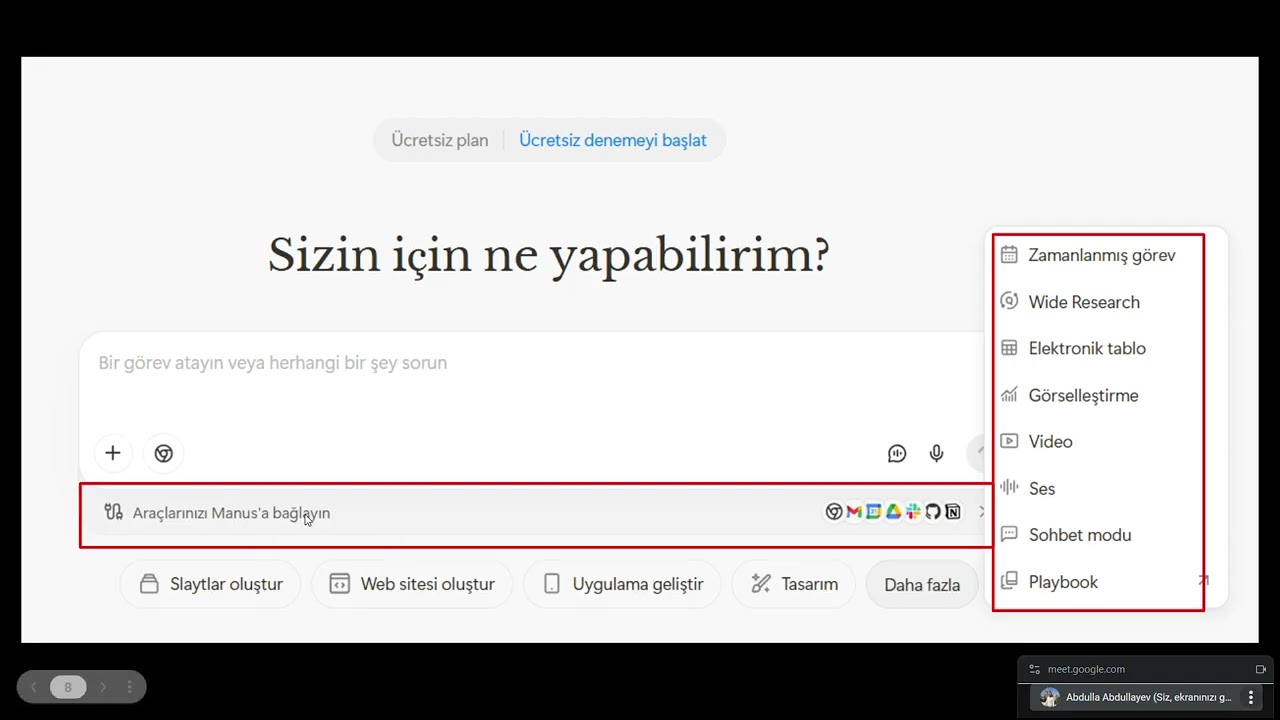Click the Google Drive connector icon
Screen dimensions: 1280x720
coord(893,512)
